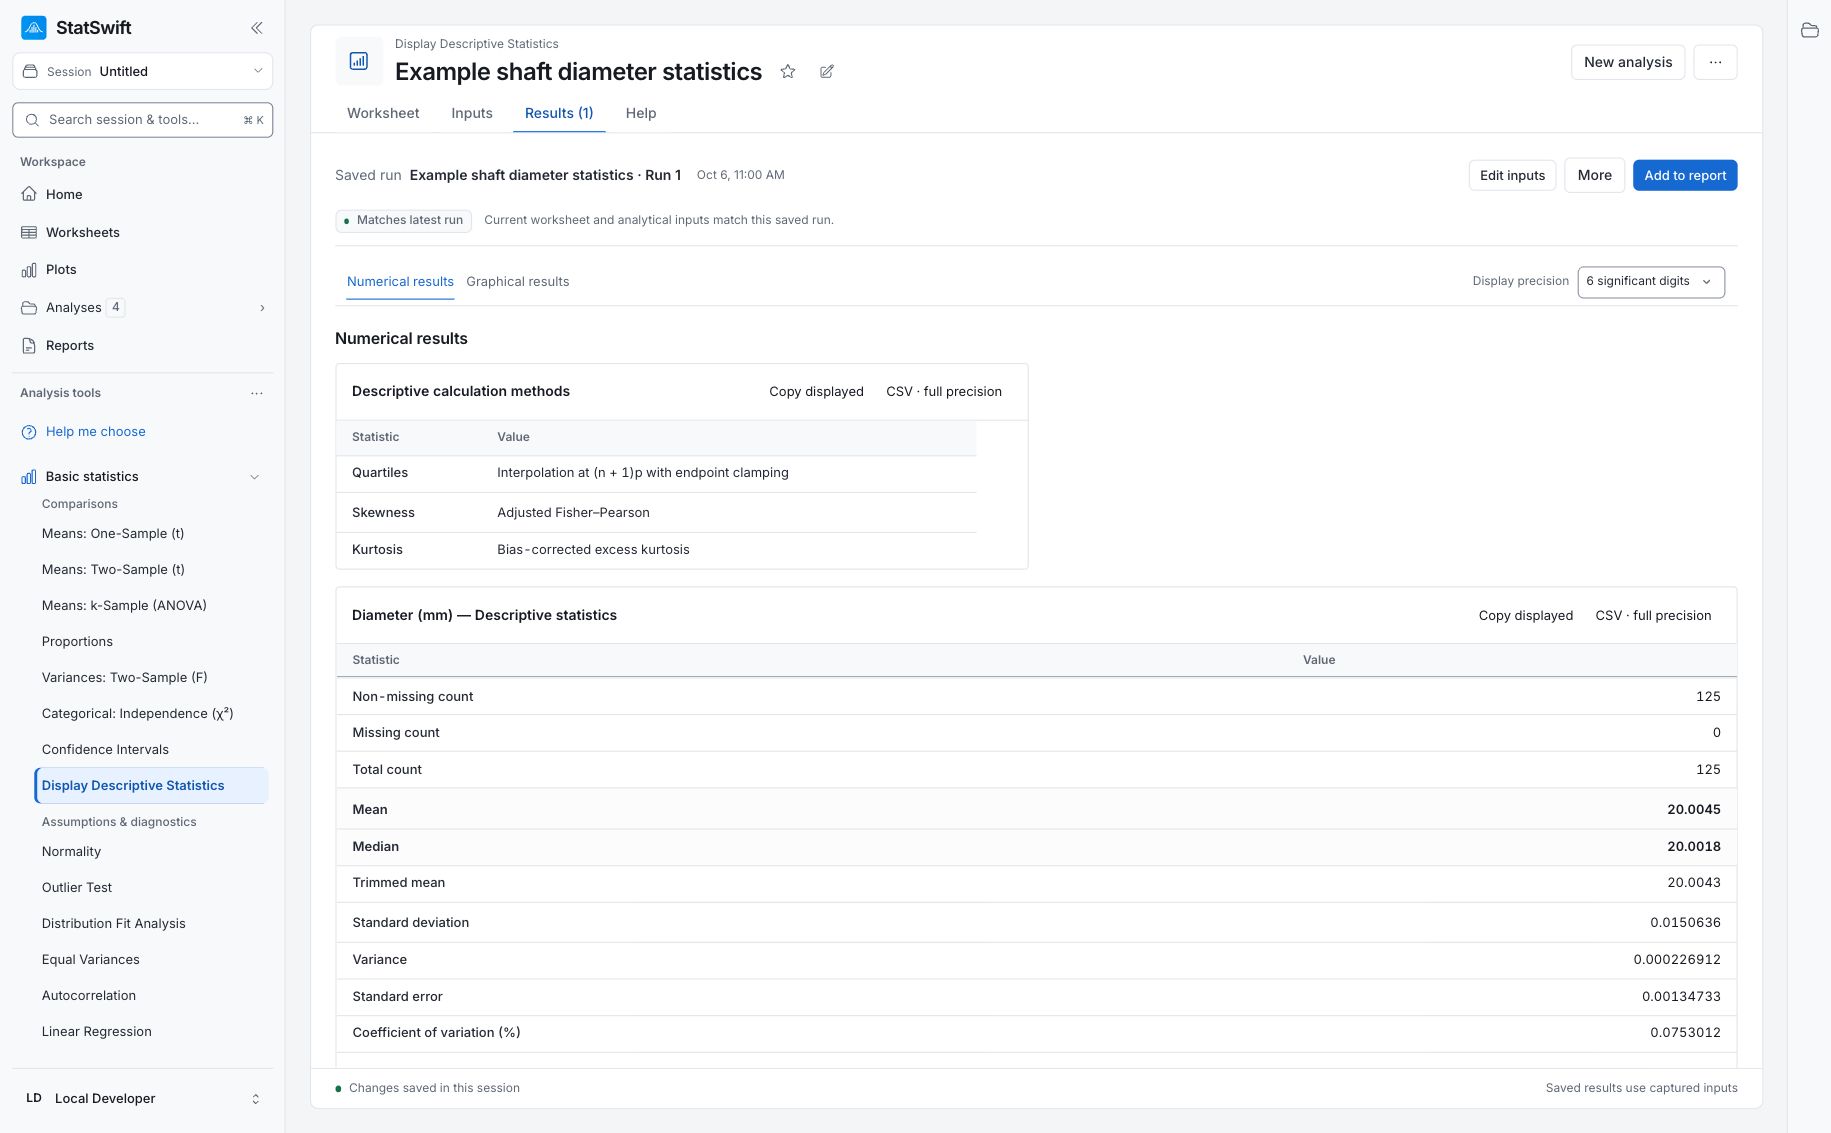
Task: Click the Matches latest run badge
Action: click(x=404, y=220)
